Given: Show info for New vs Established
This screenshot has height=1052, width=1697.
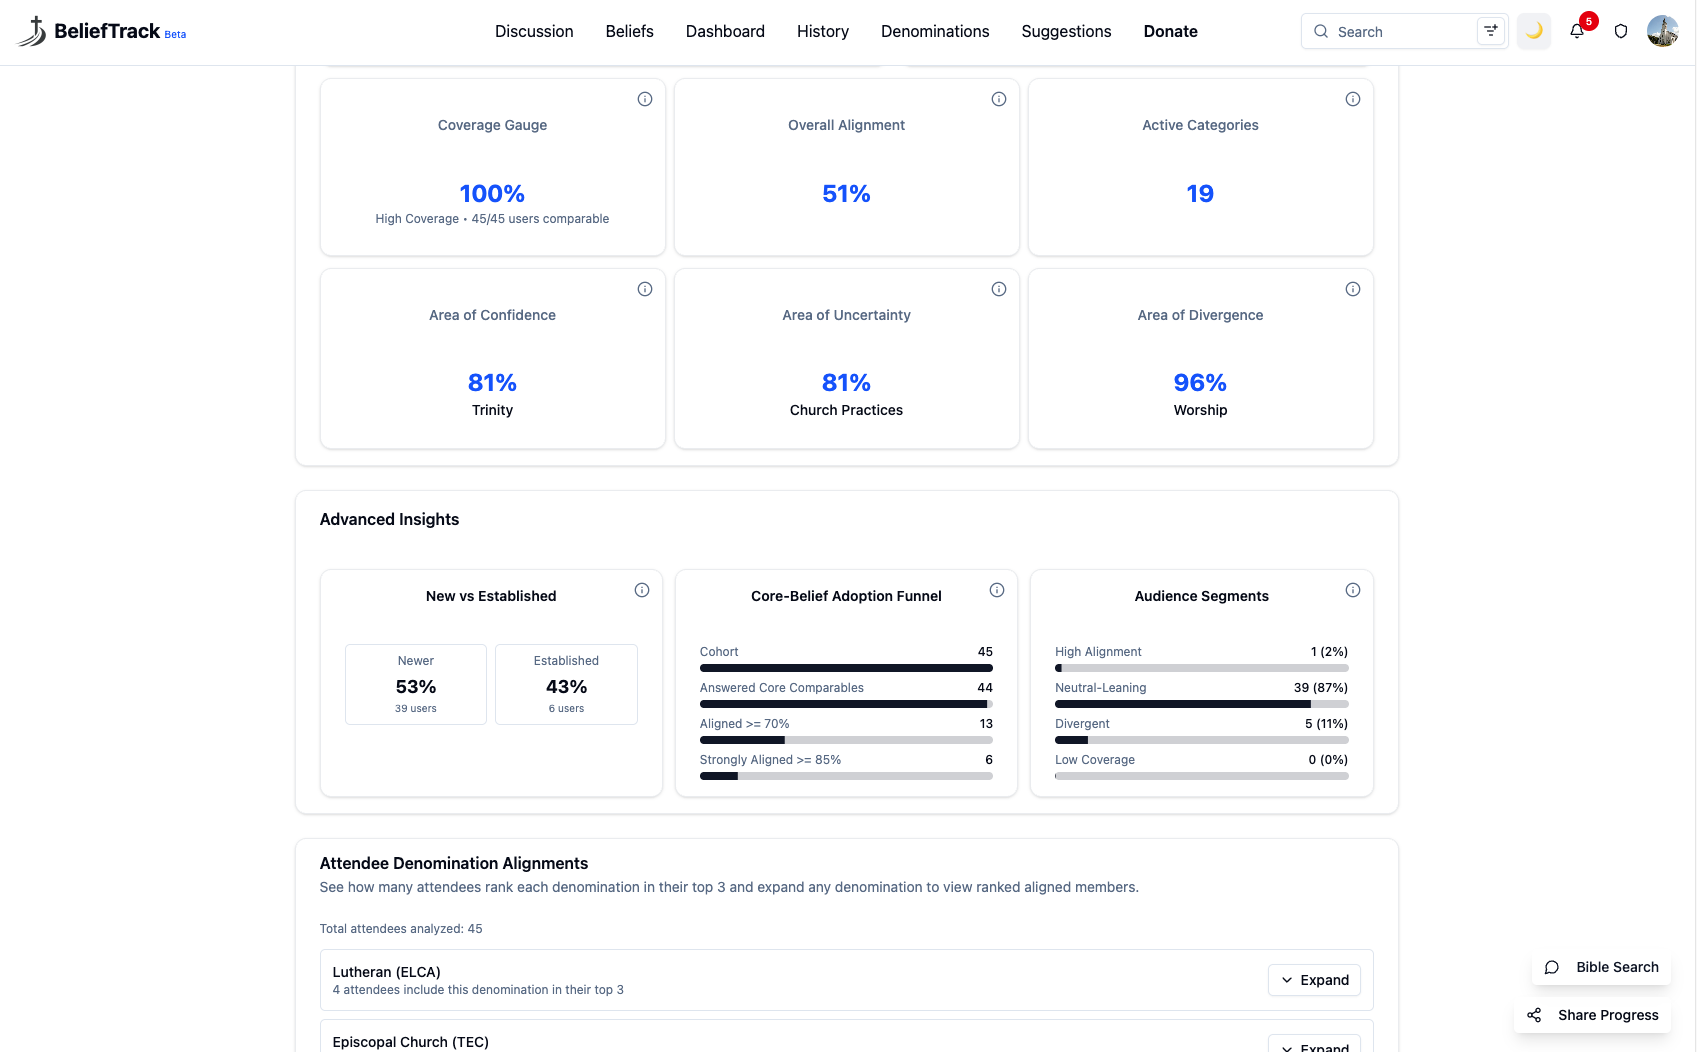Looking at the screenshot, I should 642,590.
